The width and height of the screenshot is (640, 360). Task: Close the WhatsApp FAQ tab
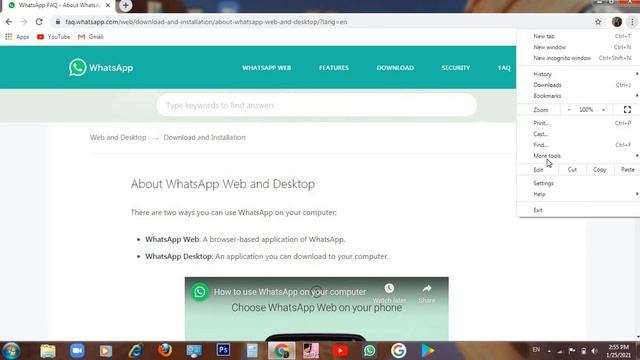[108, 5]
